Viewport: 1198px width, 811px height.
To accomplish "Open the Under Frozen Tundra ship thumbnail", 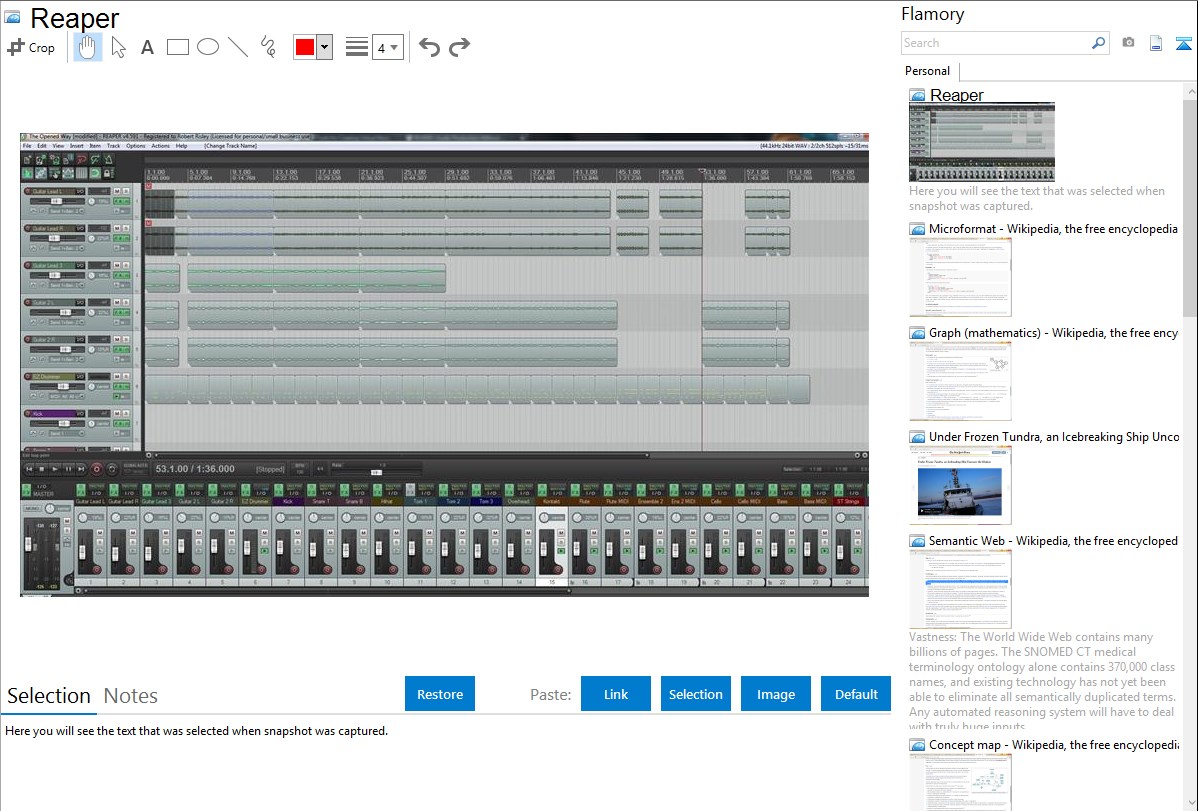I will (x=960, y=485).
